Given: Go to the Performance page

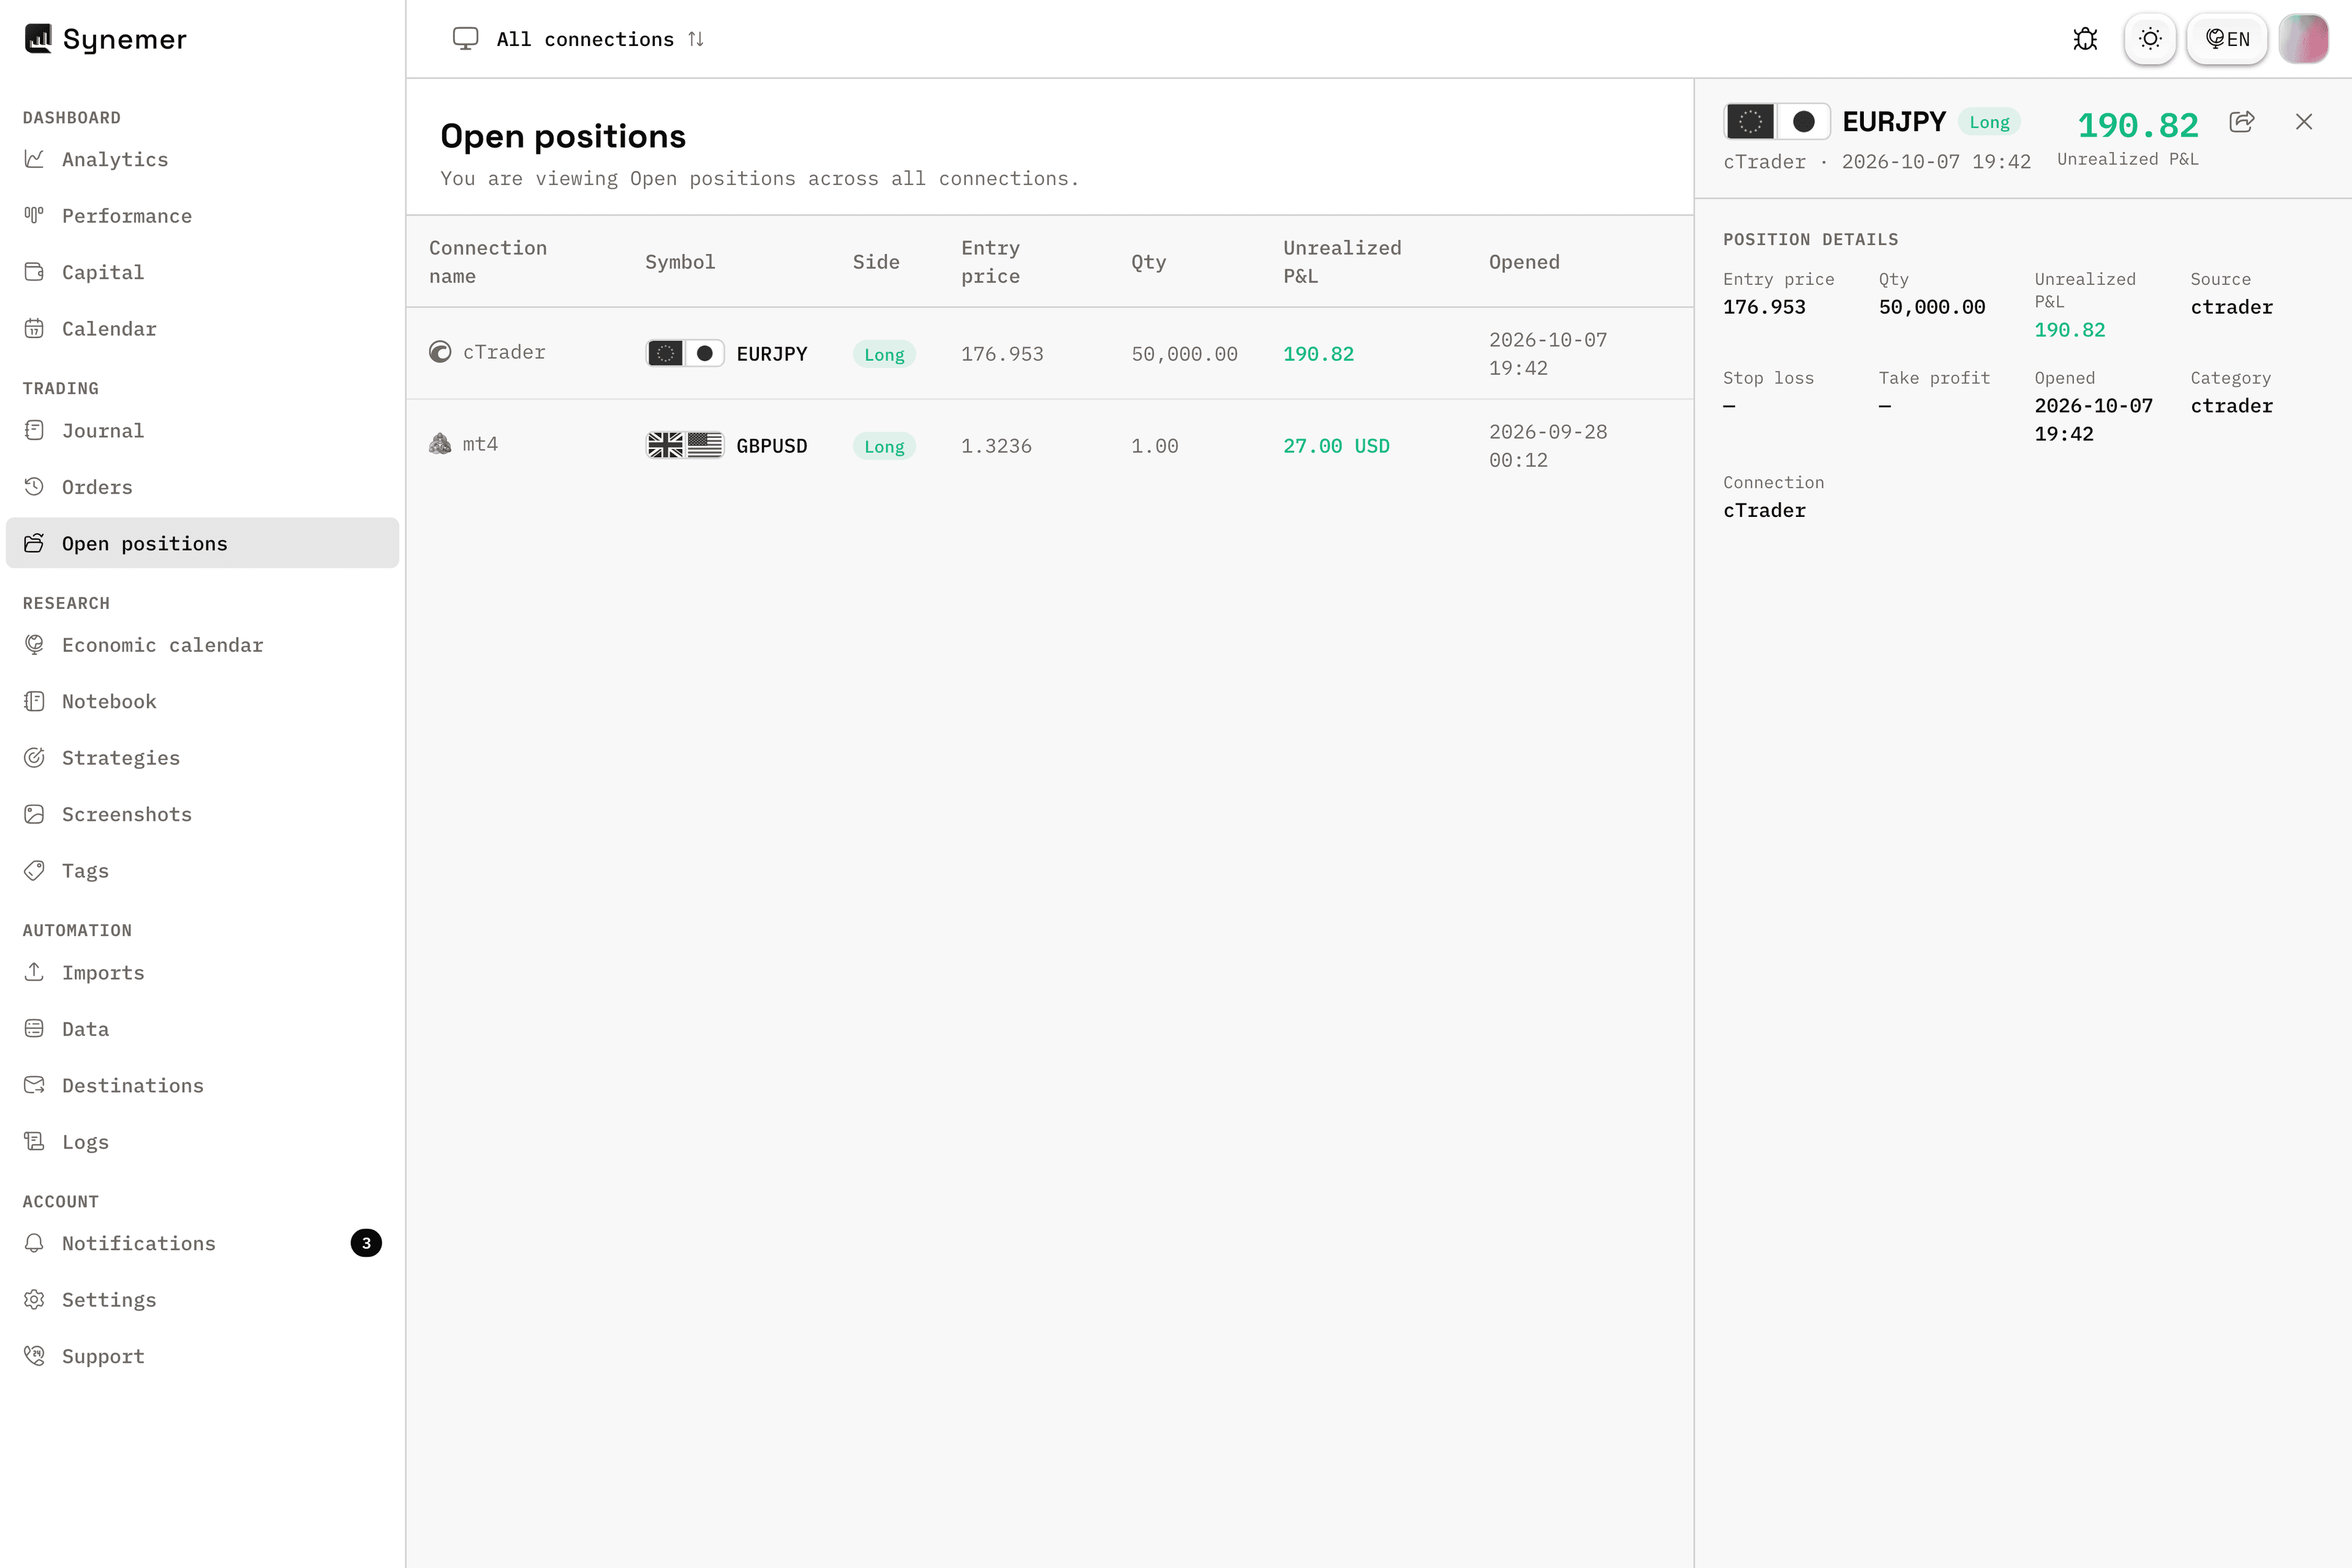Looking at the screenshot, I should tap(202, 216).
